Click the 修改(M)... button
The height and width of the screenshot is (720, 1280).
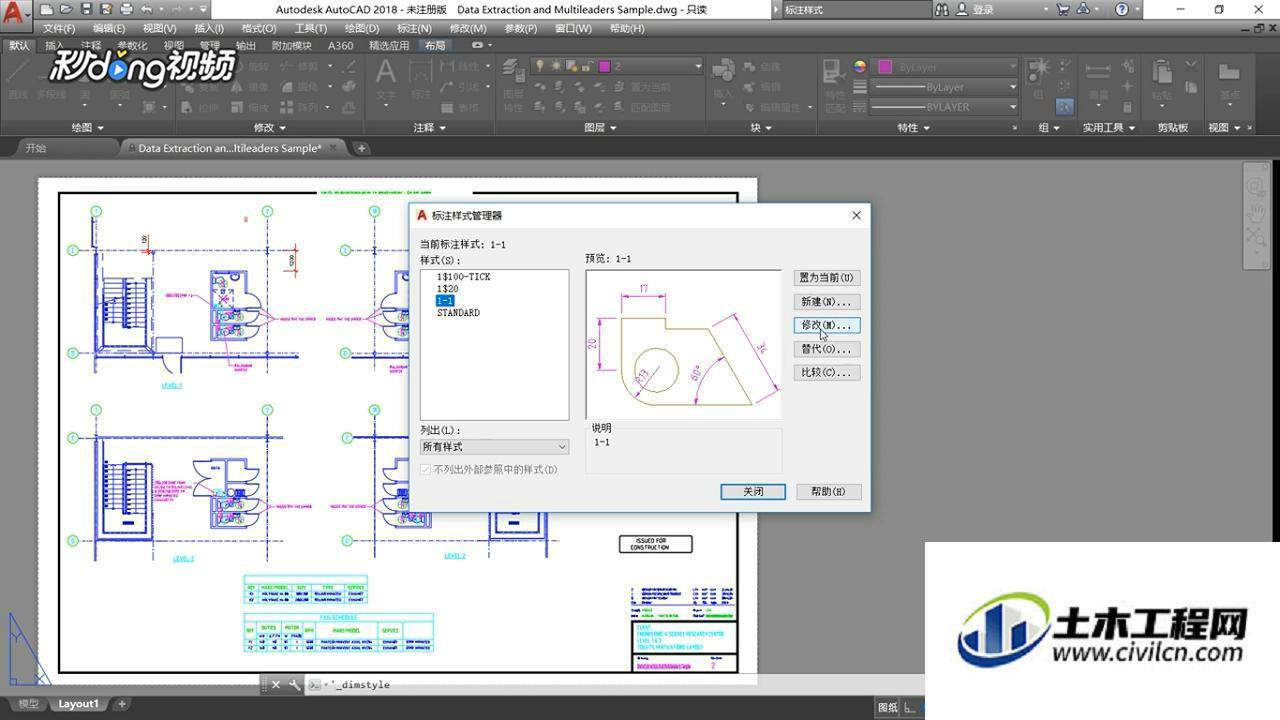click(826, 325)
